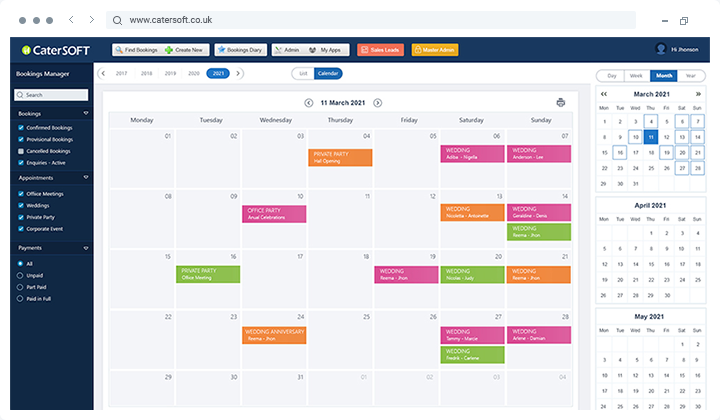
Task: Uncheck the Confirmed Bookings checkbox
Action: 21,126
